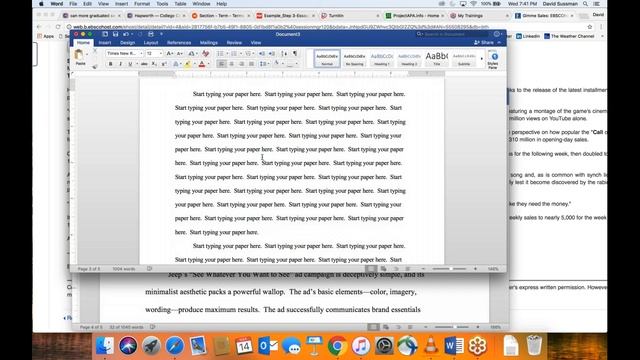This screenshot has height=360, width=640.
Task: Launch Siri from the Dock
Action: [x=128, y=345]
